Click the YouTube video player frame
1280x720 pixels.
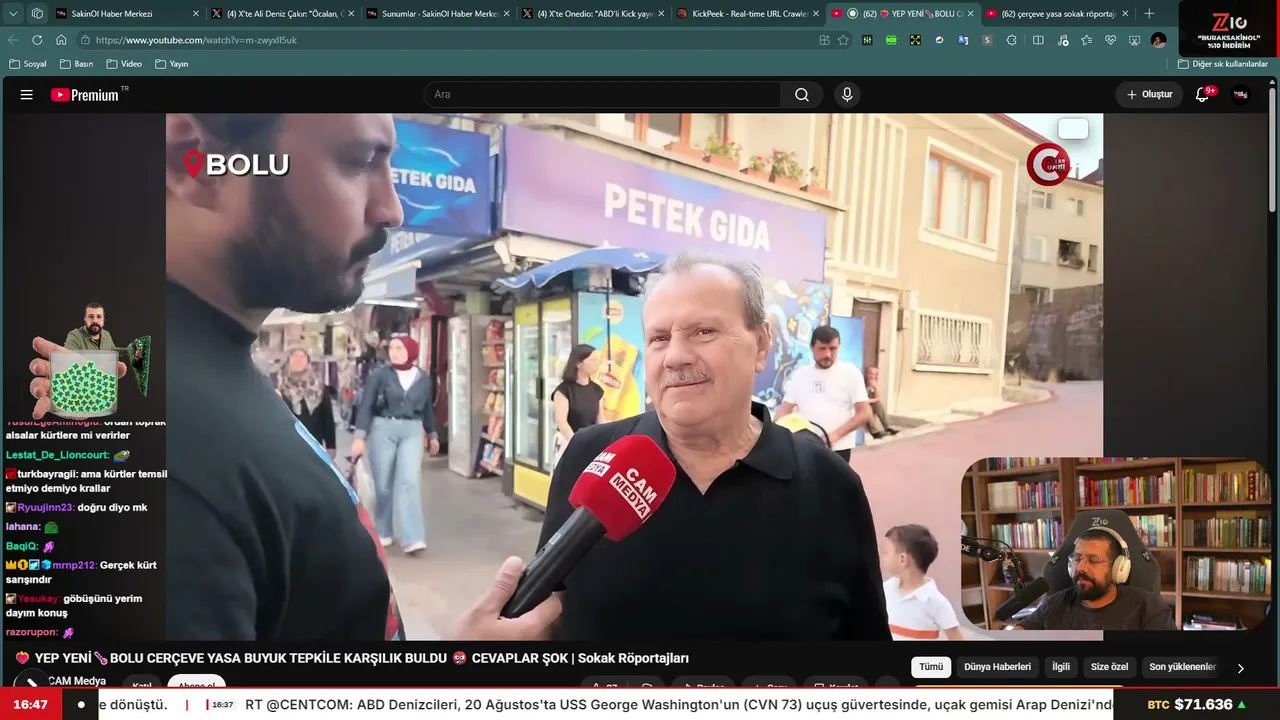[x=634, y=376]
